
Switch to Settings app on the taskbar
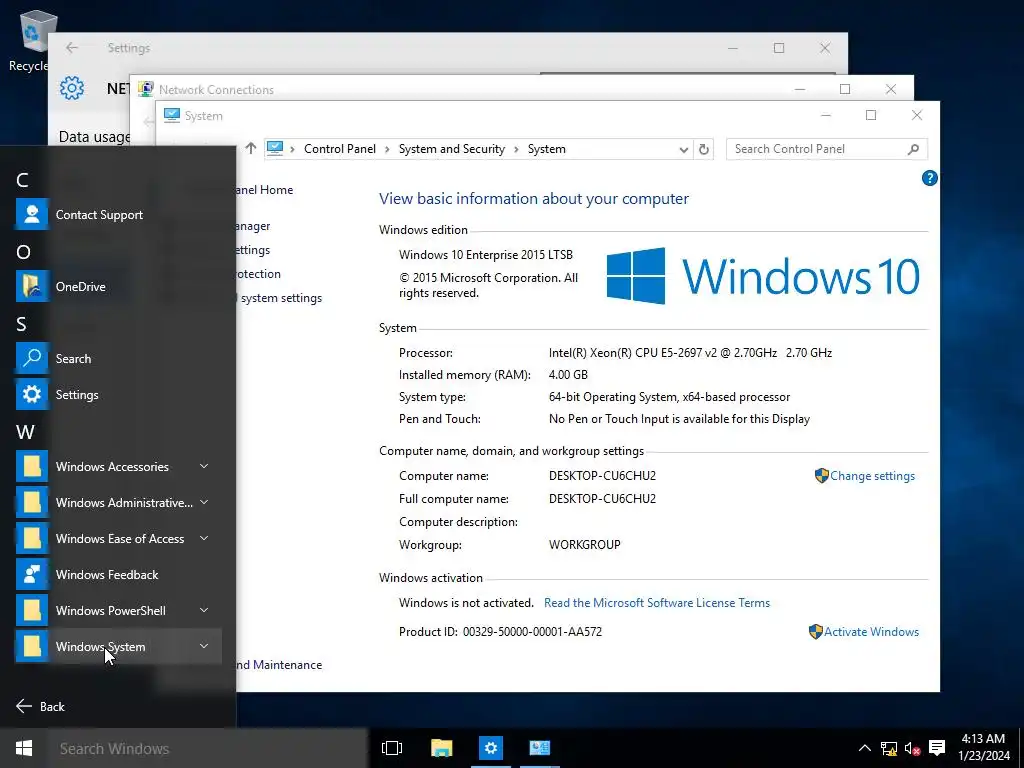click(x=490, y=748)
